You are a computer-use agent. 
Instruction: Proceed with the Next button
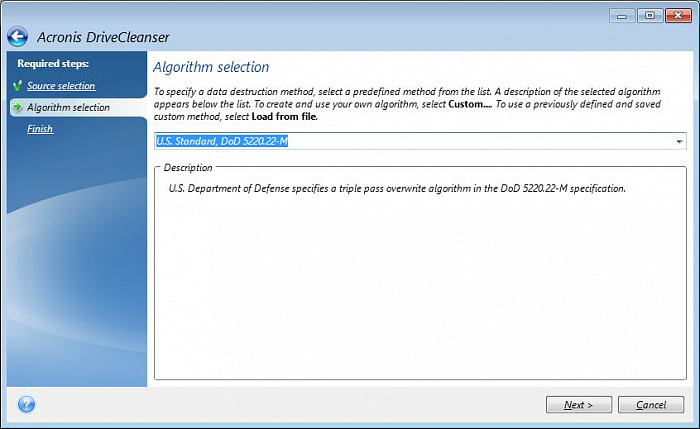coord(579,405)
